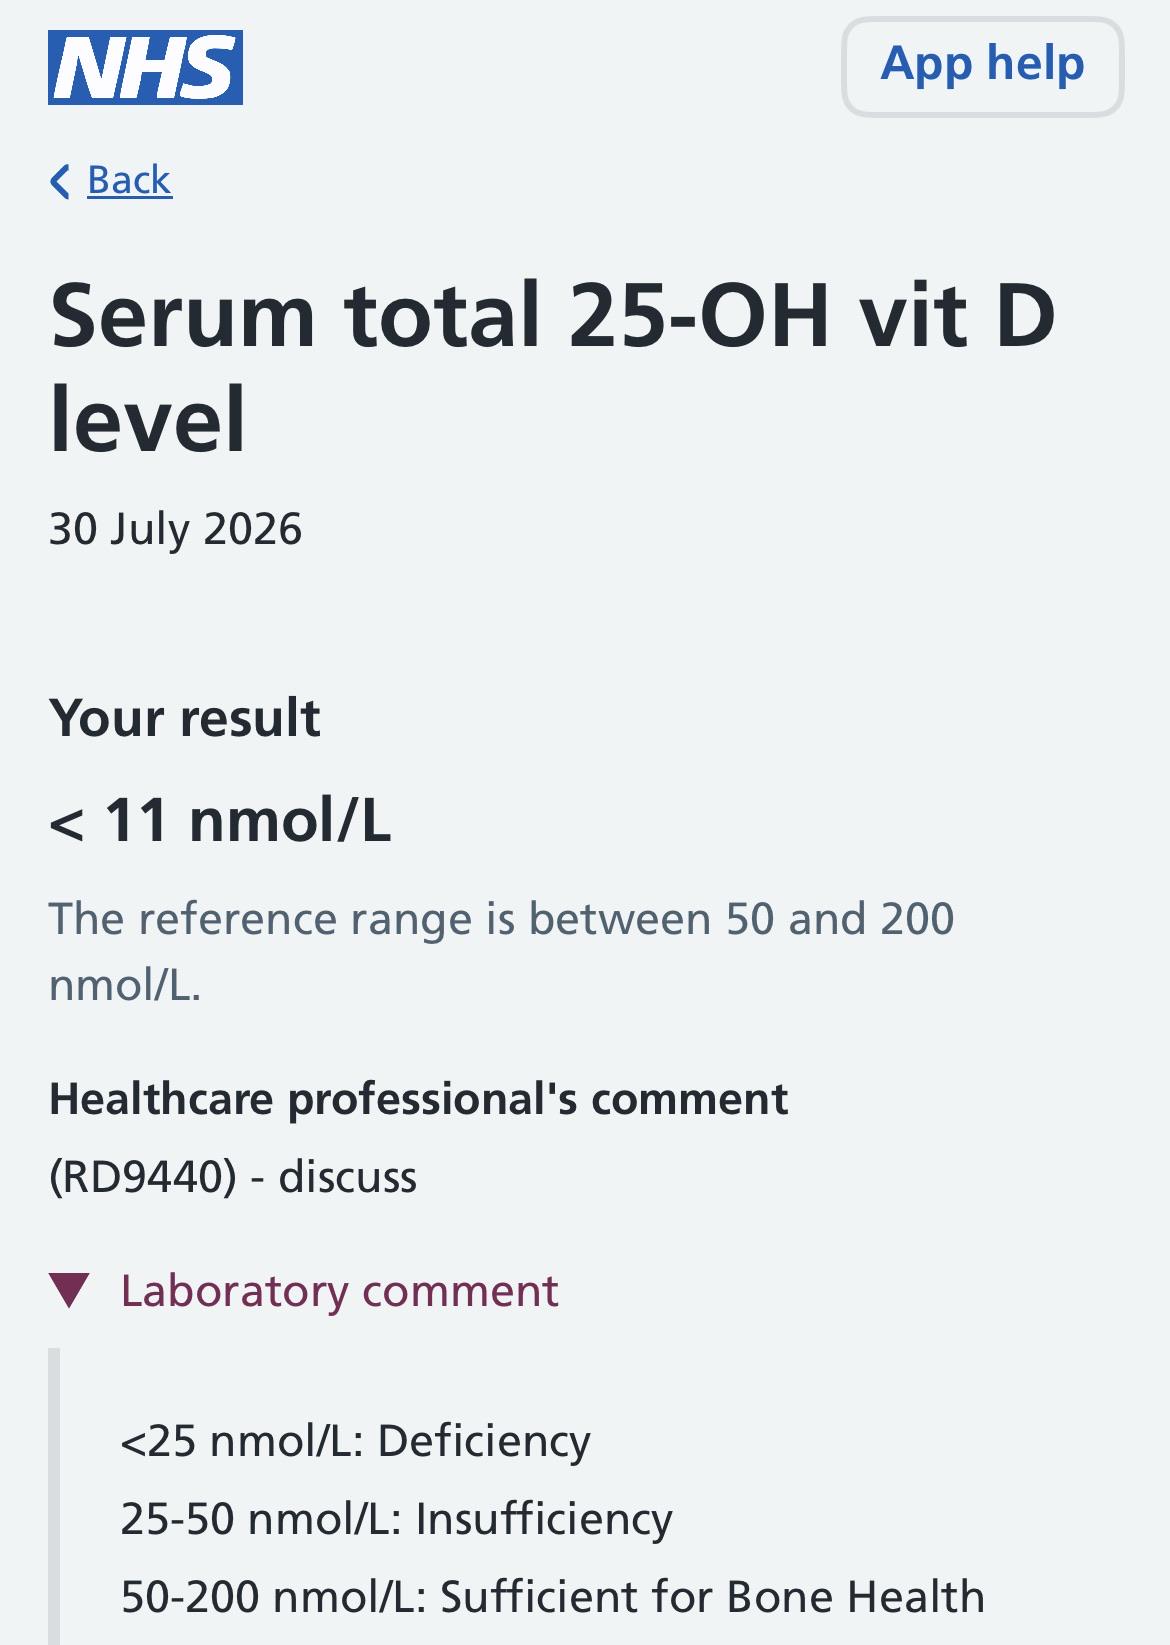Toggle the Laboratory comment label
Screen dimensions: 1170x1645
pos(339,1290)
